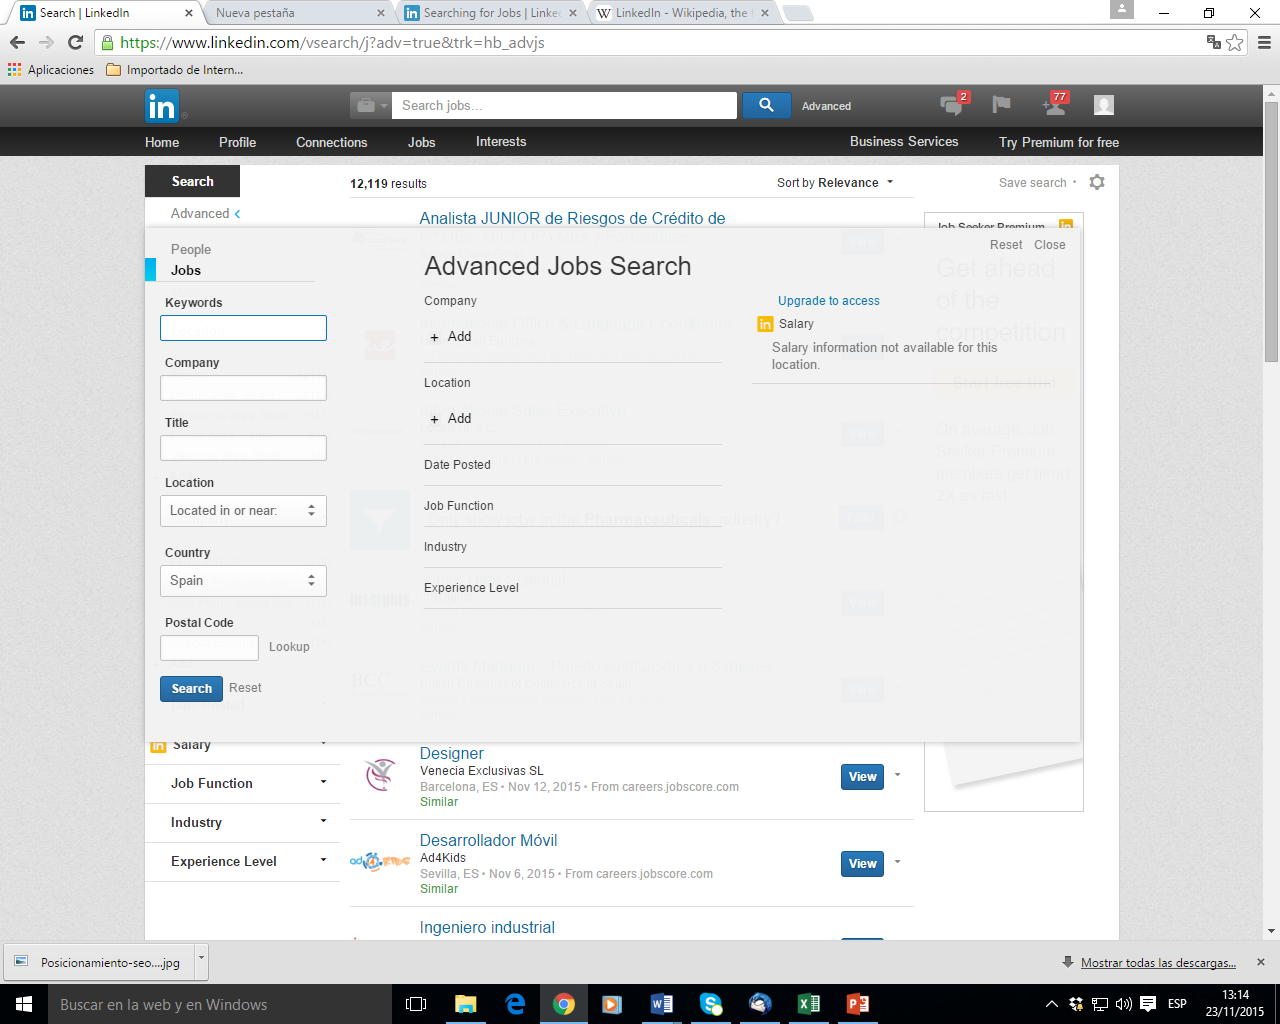The height and width of the screenshot is (1024, 1280).
Task: Expand the Experience Level filter section
Action: click(x=243, y=862)
